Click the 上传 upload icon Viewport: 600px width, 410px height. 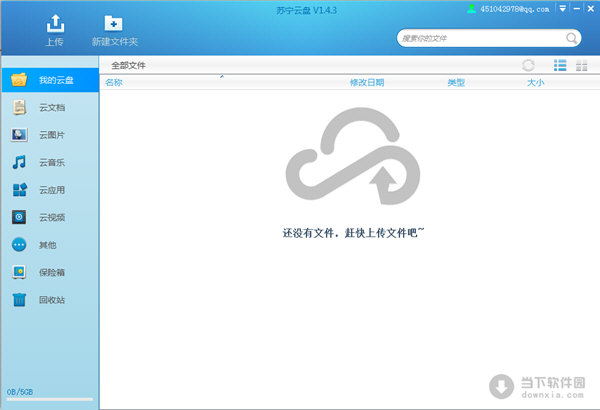tap(55, 24)
